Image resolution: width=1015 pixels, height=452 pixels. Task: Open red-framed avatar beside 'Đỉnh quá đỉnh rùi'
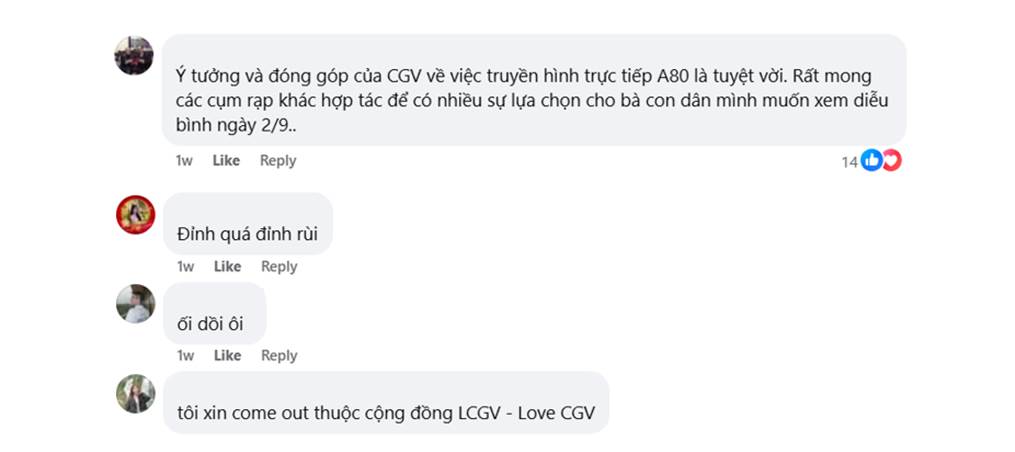coord(135,214)
